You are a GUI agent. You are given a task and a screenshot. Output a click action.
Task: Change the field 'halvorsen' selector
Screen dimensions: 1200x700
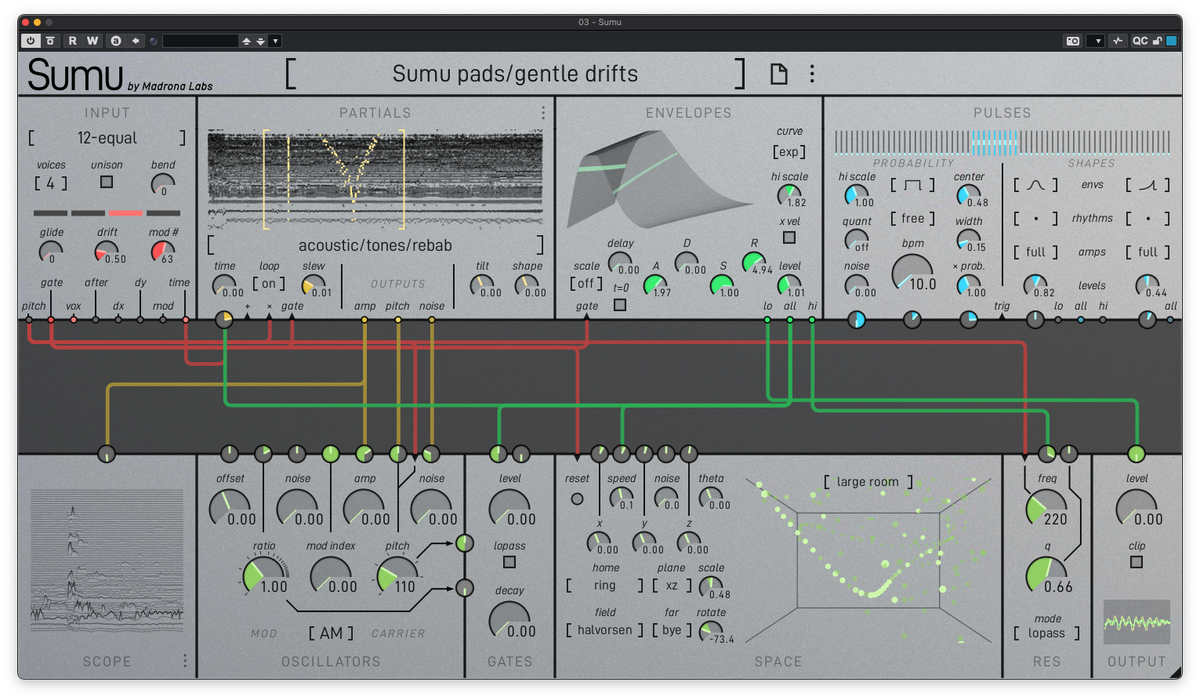pos(605,630)
